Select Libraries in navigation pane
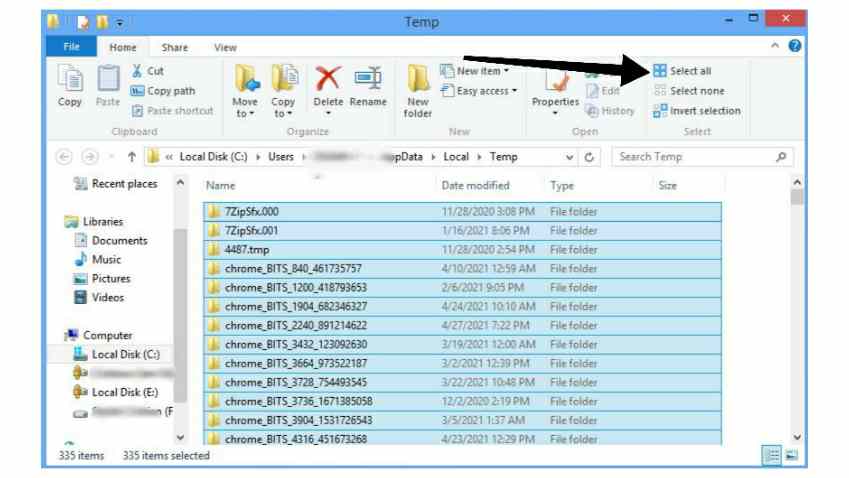The image size is (849, 478). 94,222
